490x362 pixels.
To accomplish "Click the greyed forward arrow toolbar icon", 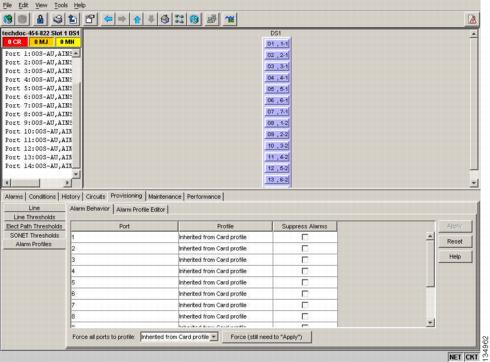I will (122, 19).
